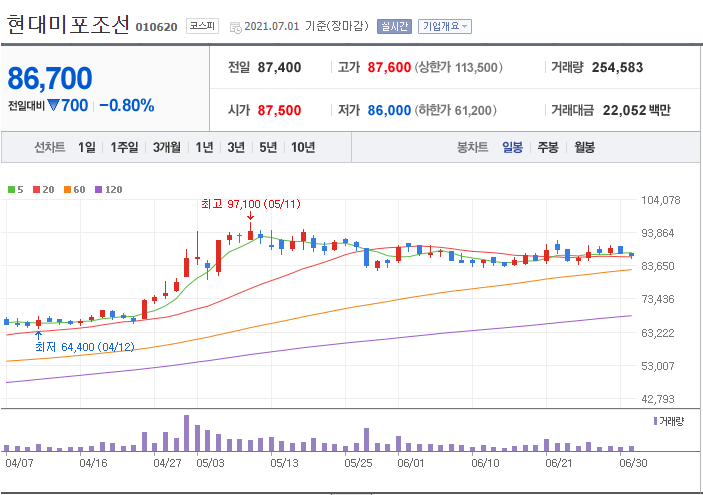
Task: Click the 거래량 value 254,583
Action: 617,67
